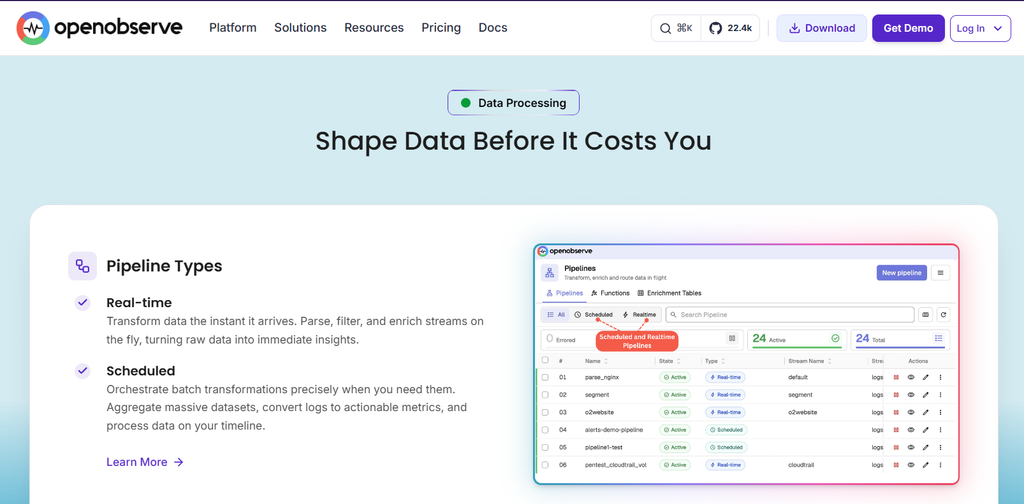
Task: View the o2website pipeline with the eye icon
Action: coord(910,412)
